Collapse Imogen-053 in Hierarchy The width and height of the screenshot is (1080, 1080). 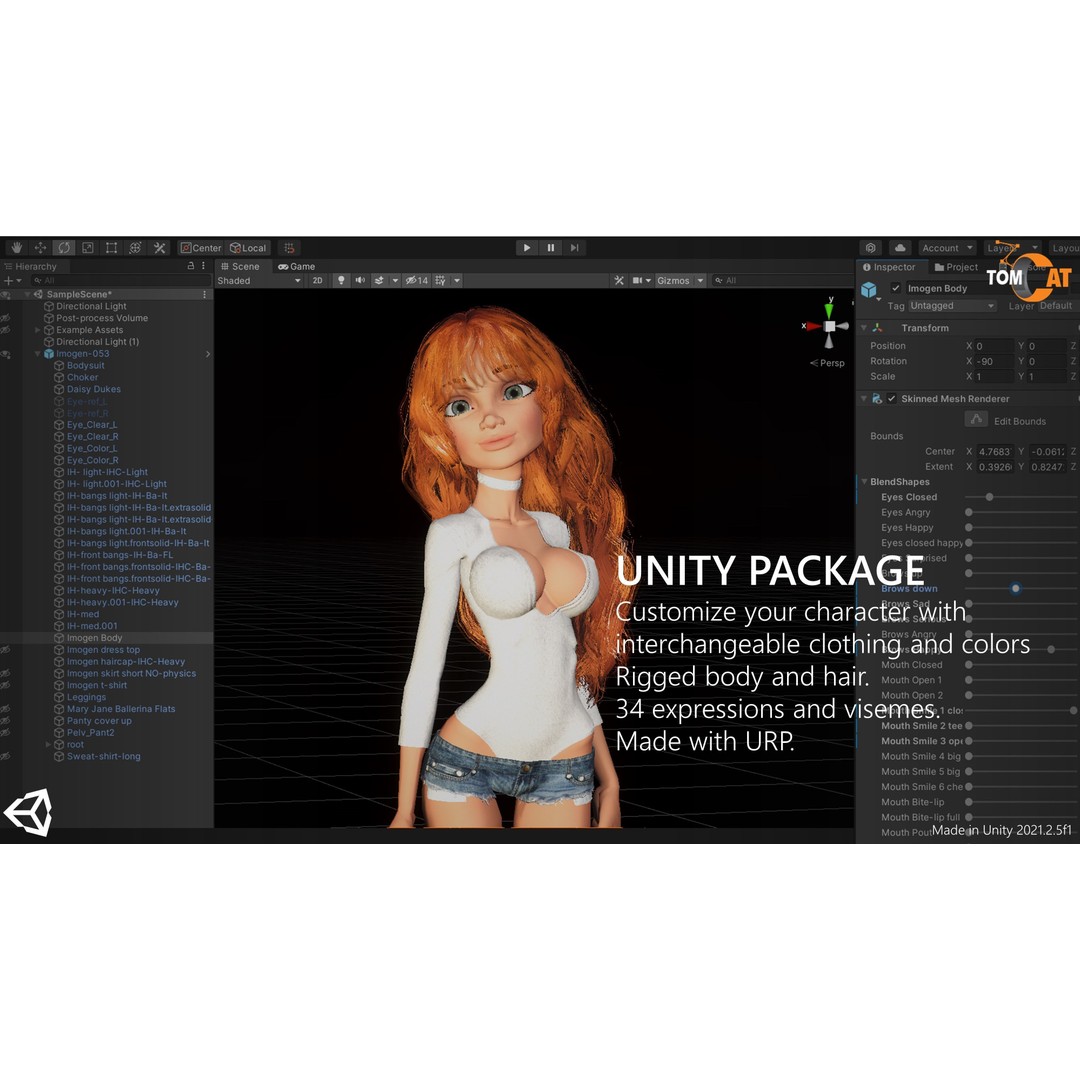pos(38,354)
